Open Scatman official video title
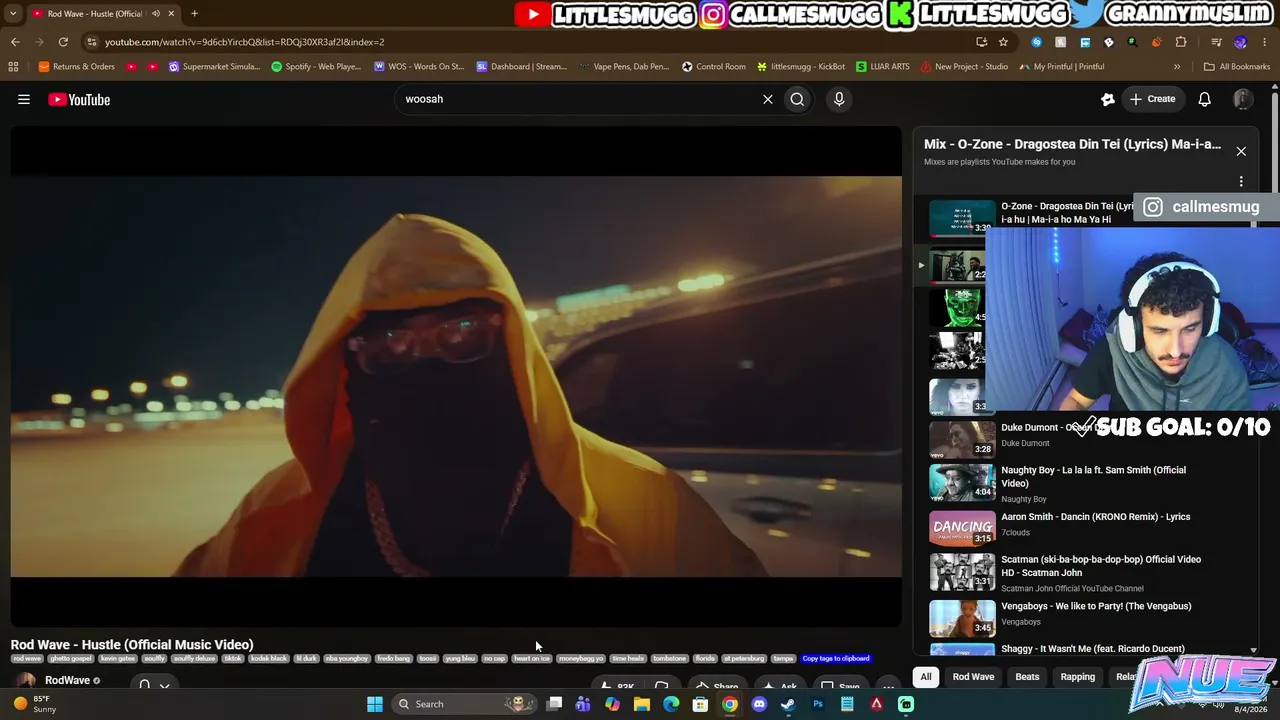1280x720 pixels. coord(1101,566)
